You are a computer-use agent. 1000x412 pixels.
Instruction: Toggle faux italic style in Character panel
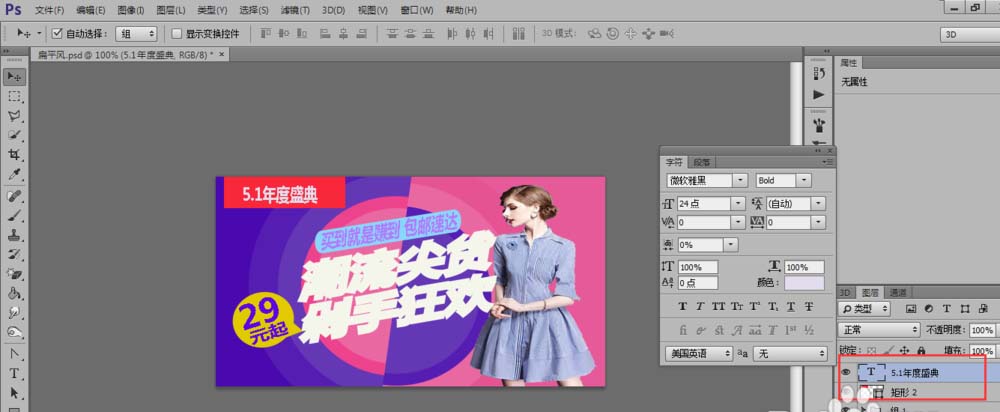tap(700, 307)
